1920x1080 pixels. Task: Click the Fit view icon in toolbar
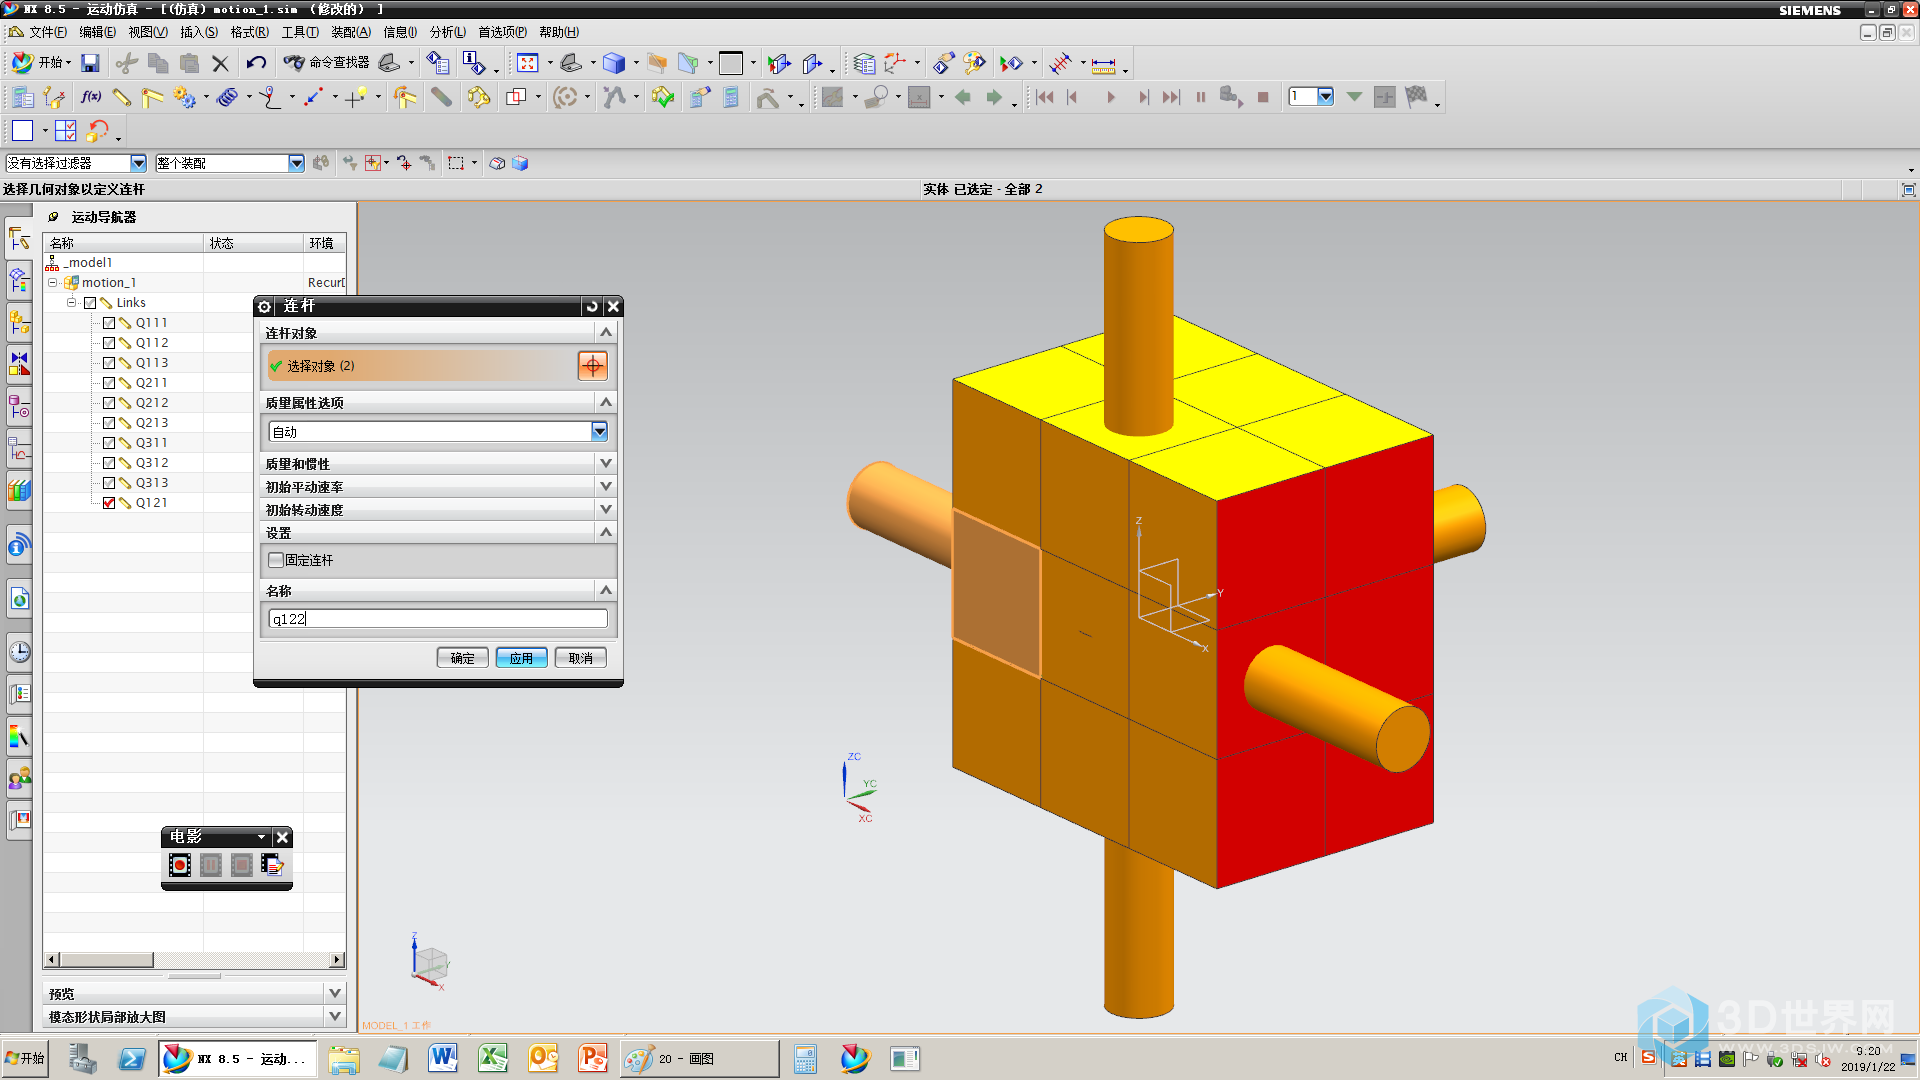(528, 63)
